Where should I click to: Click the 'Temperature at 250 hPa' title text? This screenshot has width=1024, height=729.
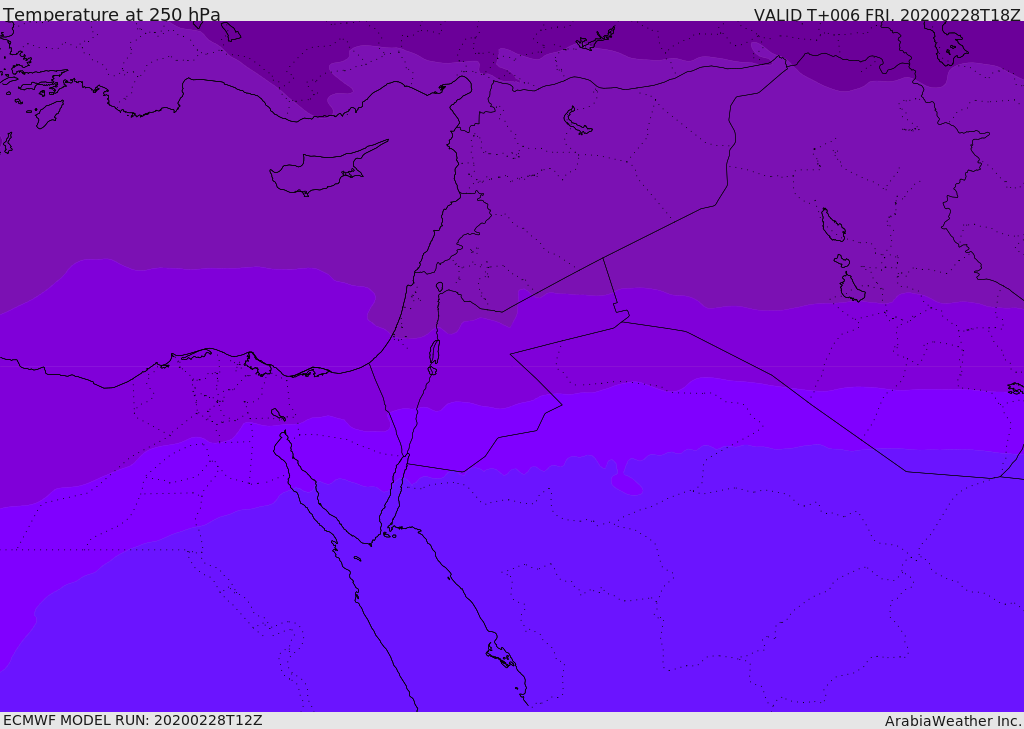[x=112, y=14]
